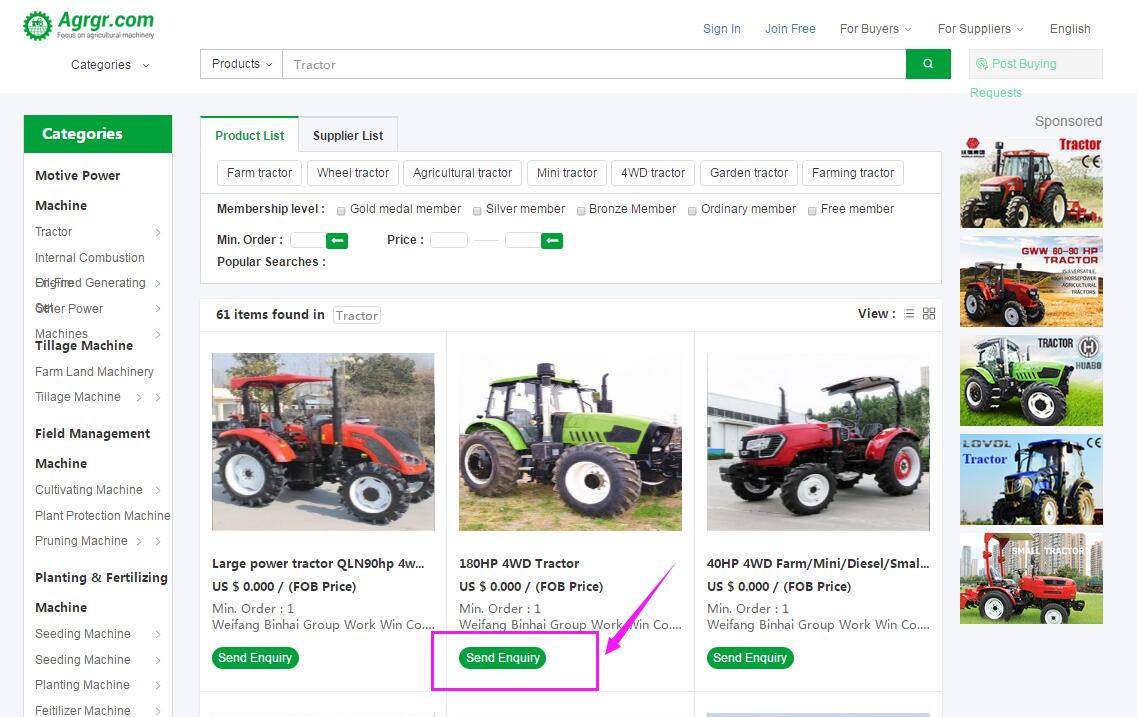
Task: Switch to the Product List tab
Action: [x=249, y=136]
